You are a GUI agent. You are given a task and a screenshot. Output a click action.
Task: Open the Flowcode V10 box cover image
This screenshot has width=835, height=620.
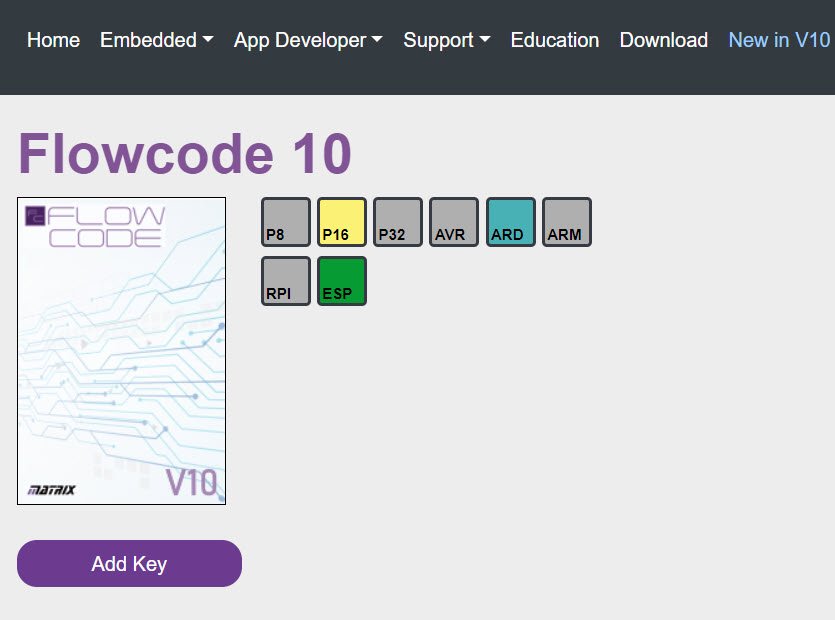click(x=121, y=351)
